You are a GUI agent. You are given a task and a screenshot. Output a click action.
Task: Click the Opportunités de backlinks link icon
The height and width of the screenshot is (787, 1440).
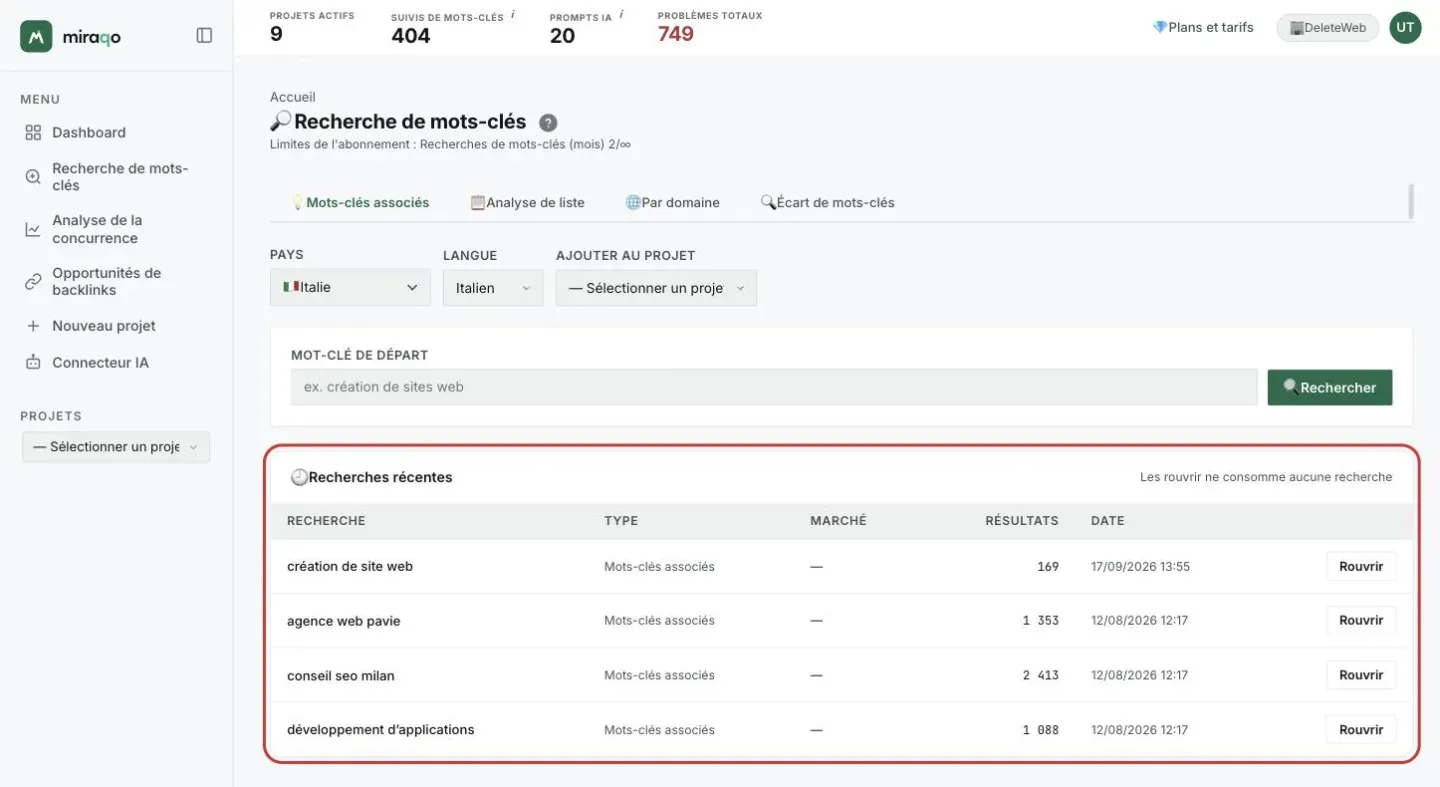point(33,281)
